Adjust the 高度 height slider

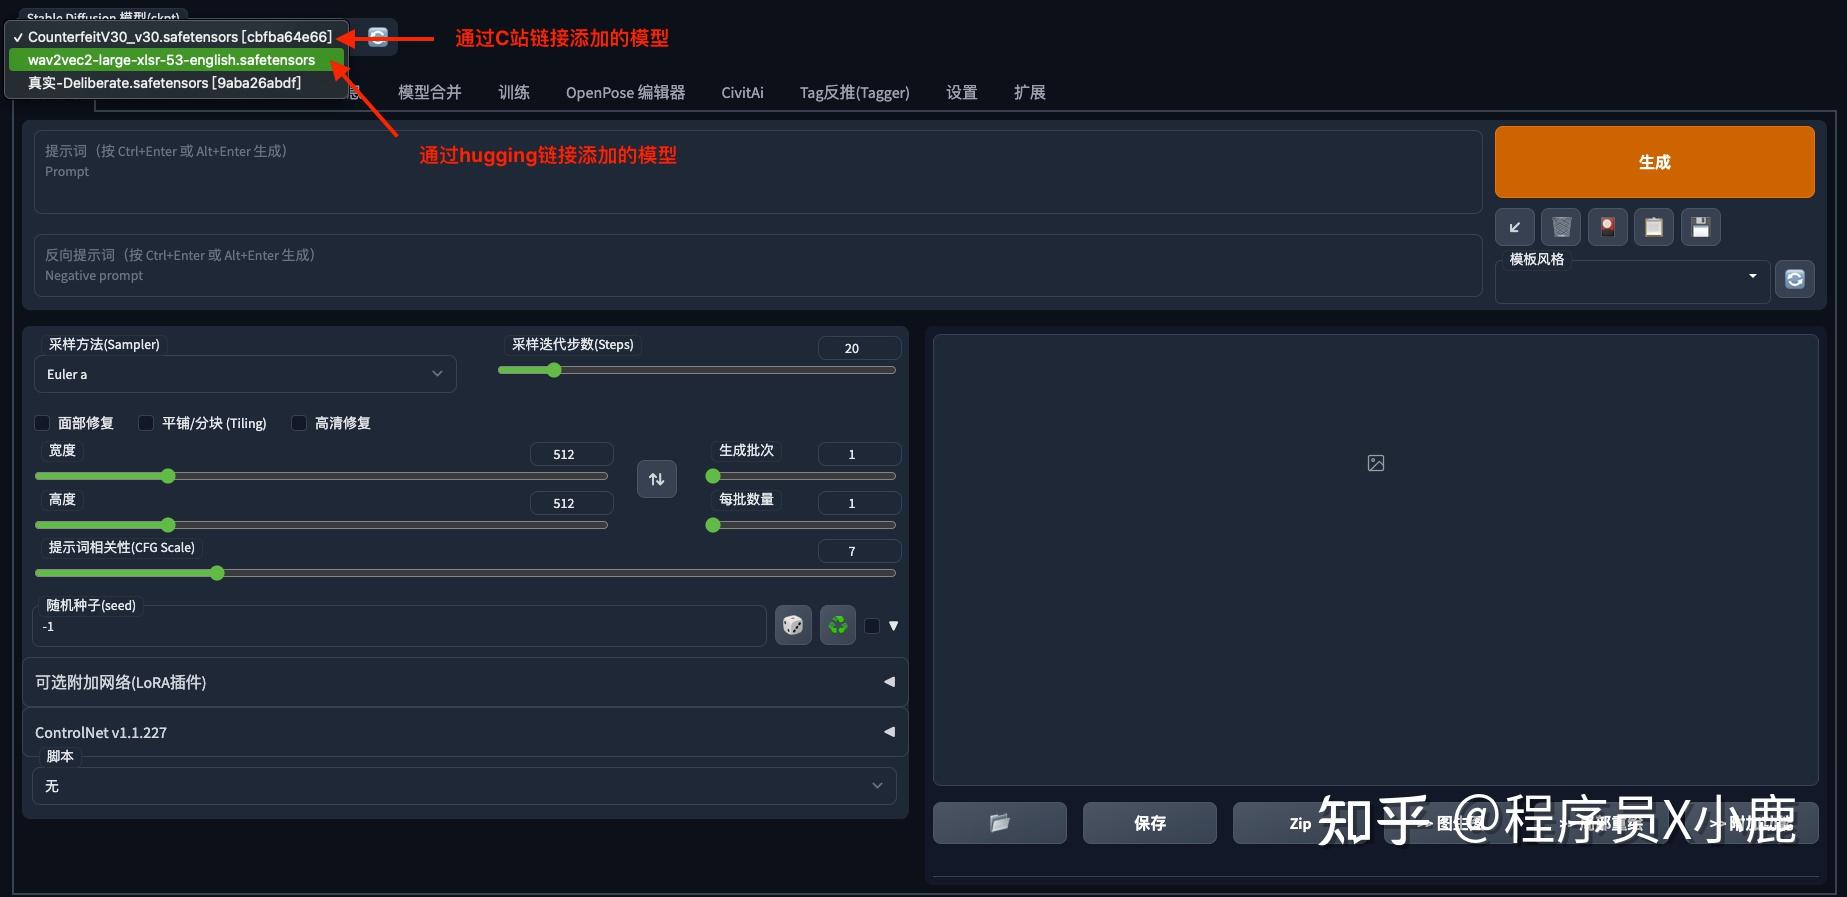[x=321, y=525]
